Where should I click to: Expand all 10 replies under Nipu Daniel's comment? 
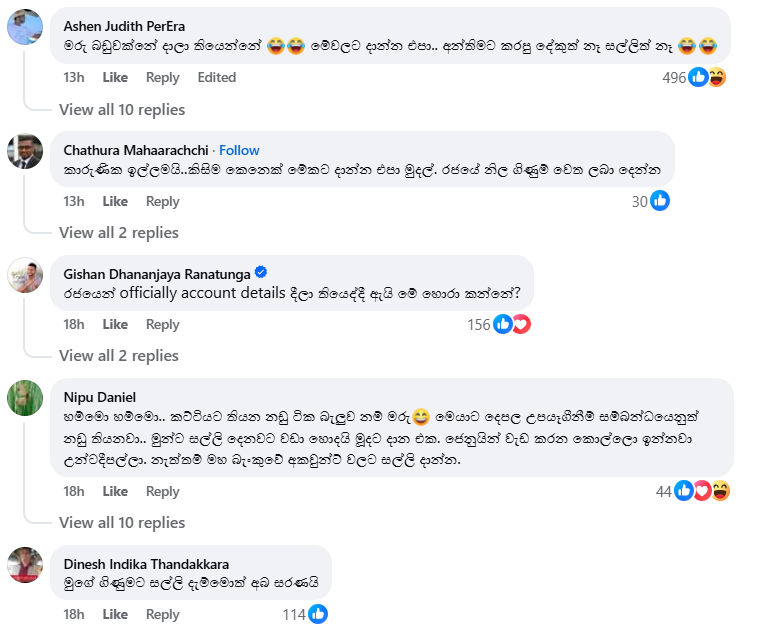pyautogui.click(x=122, y=522)
